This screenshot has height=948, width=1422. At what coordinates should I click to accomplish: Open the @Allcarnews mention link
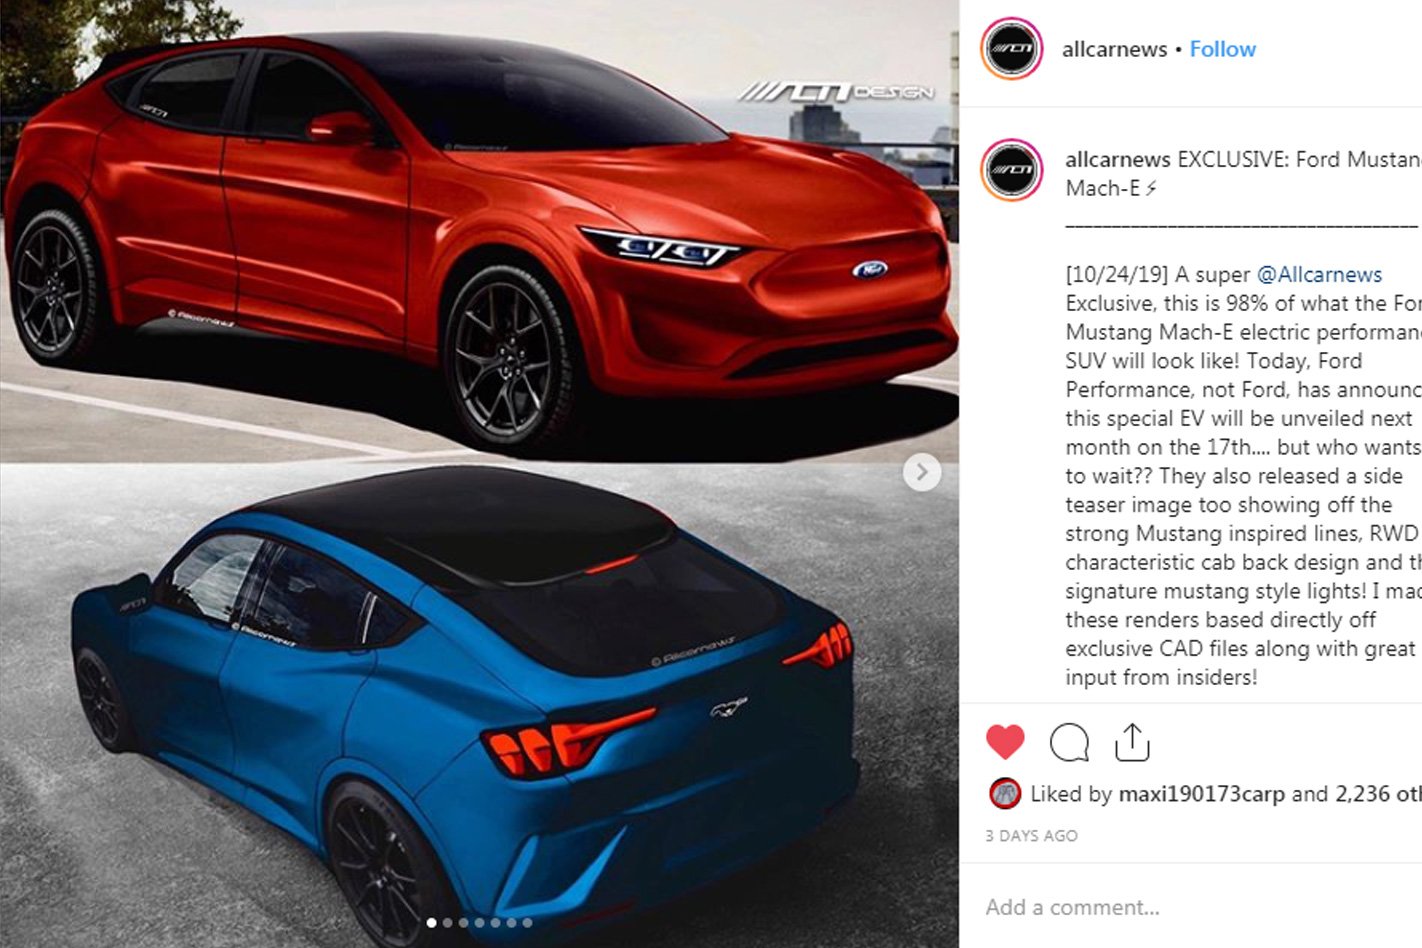pos(1319,274)
